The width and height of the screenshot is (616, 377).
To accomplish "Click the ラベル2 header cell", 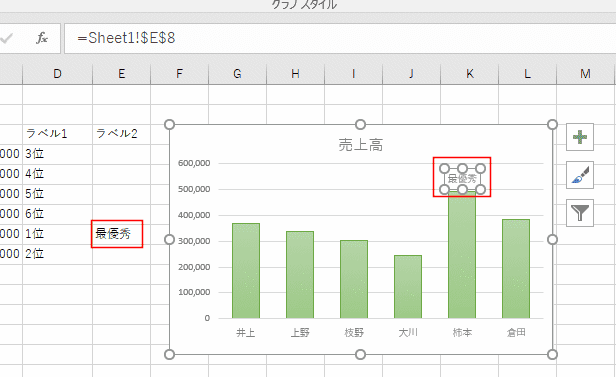I will (x=117, y=134).
